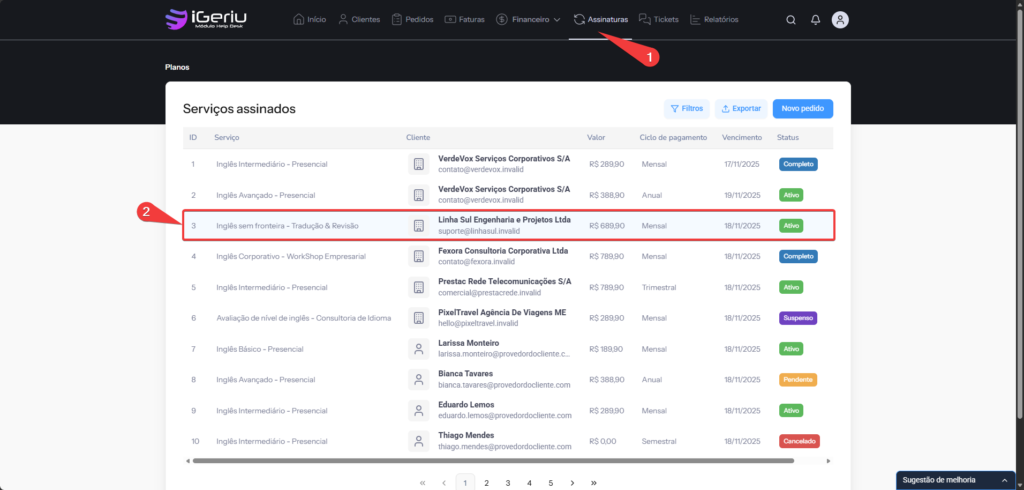This screenshot has height=490, width=1024.
Task: Open the Tickets menu item
Action: coord(658,19)
